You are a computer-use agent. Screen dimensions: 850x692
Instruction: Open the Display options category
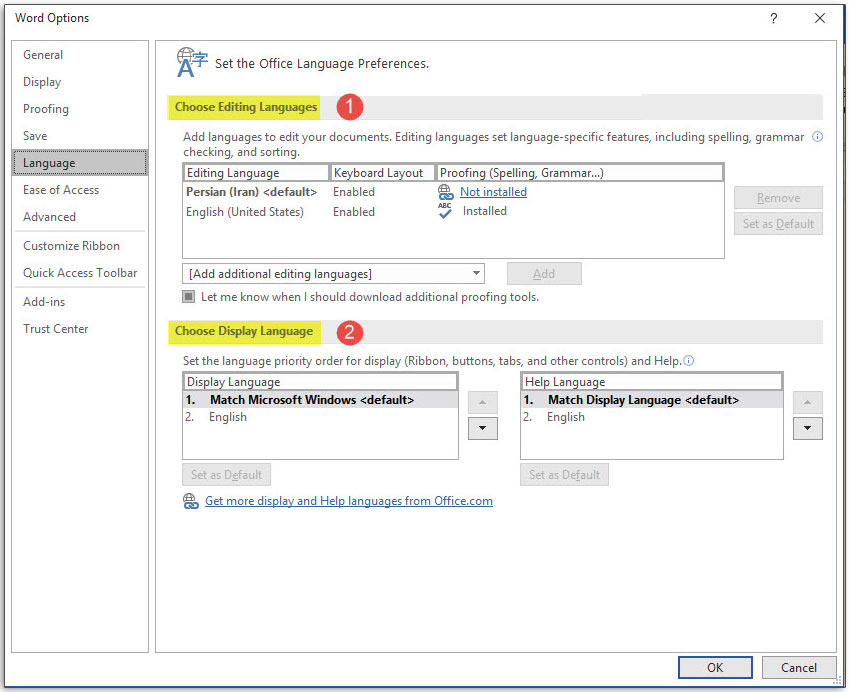click(80, 82)
